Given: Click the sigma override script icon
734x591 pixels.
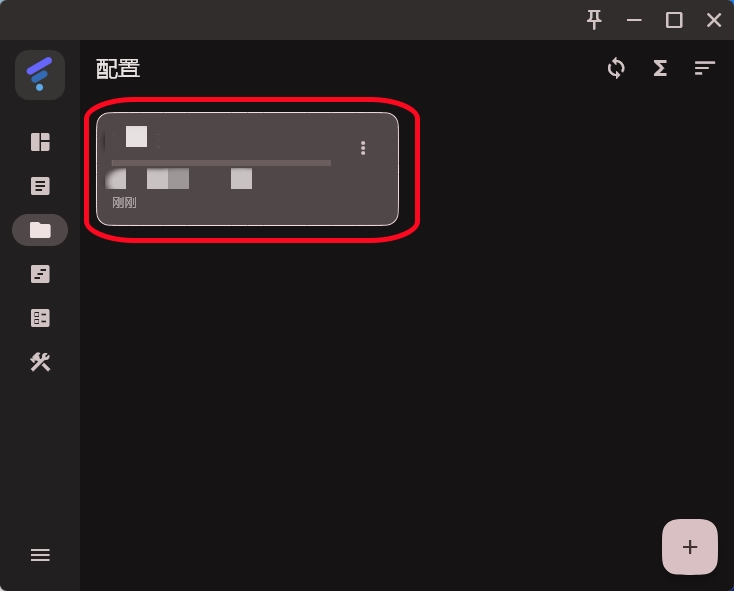Looking at the screenshot, I should click(x=660, y=68).
